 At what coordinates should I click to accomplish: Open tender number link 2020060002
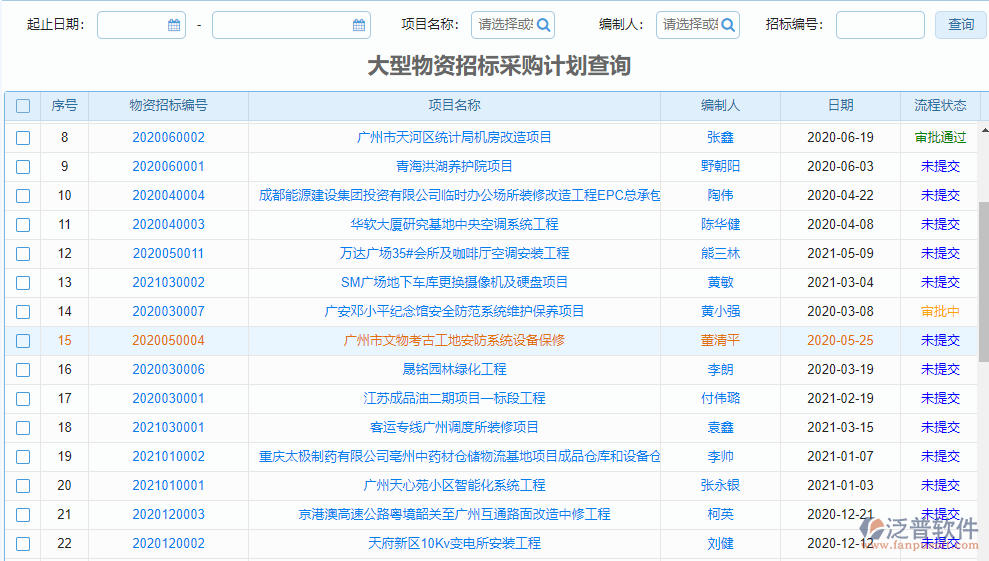[x=168, y=138]
